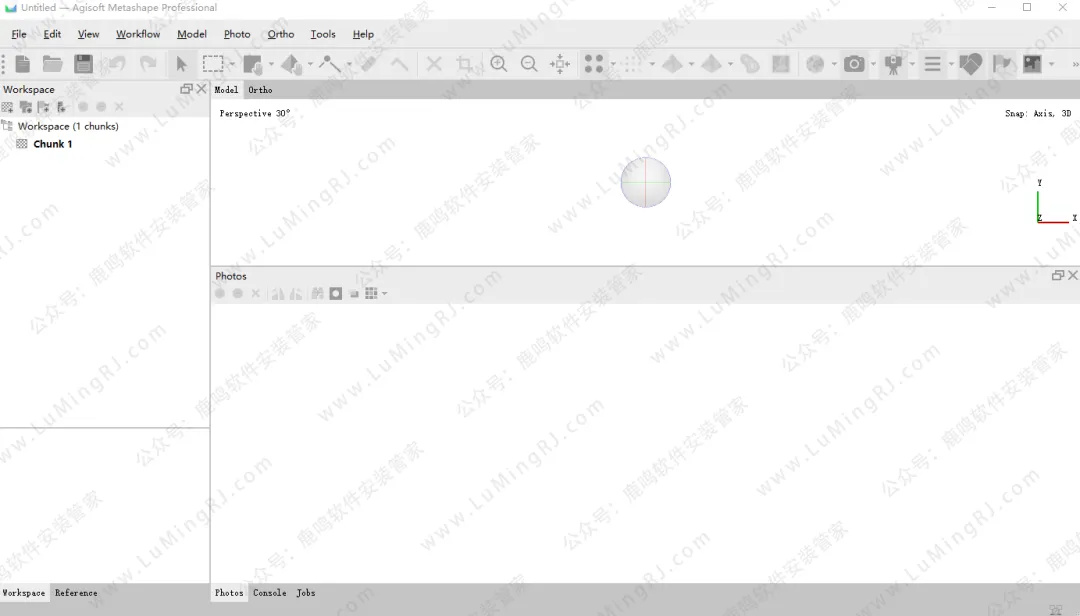The image size is (1080, 616).
Task: Show tie points with the four-dot icon
Action: tap(594, 64)
